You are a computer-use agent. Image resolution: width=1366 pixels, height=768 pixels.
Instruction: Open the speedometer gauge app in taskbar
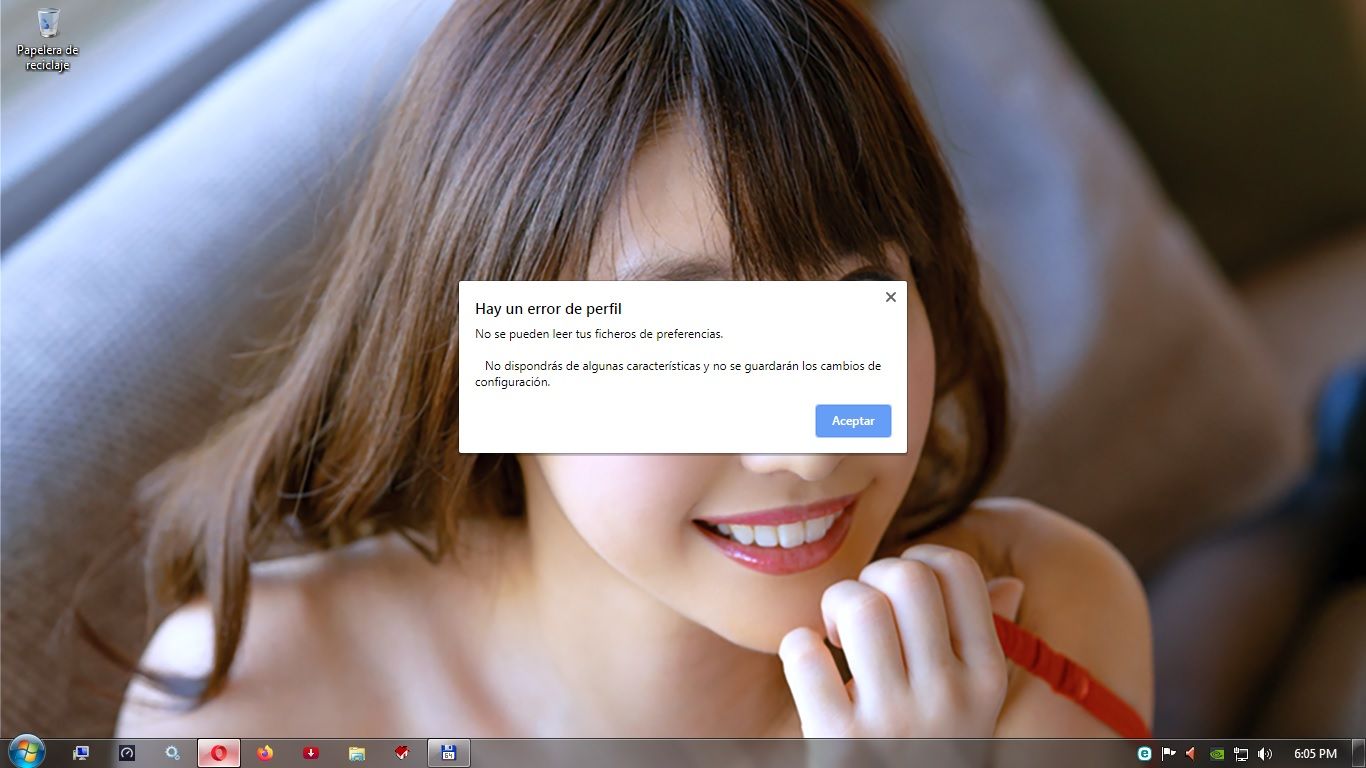127,753
